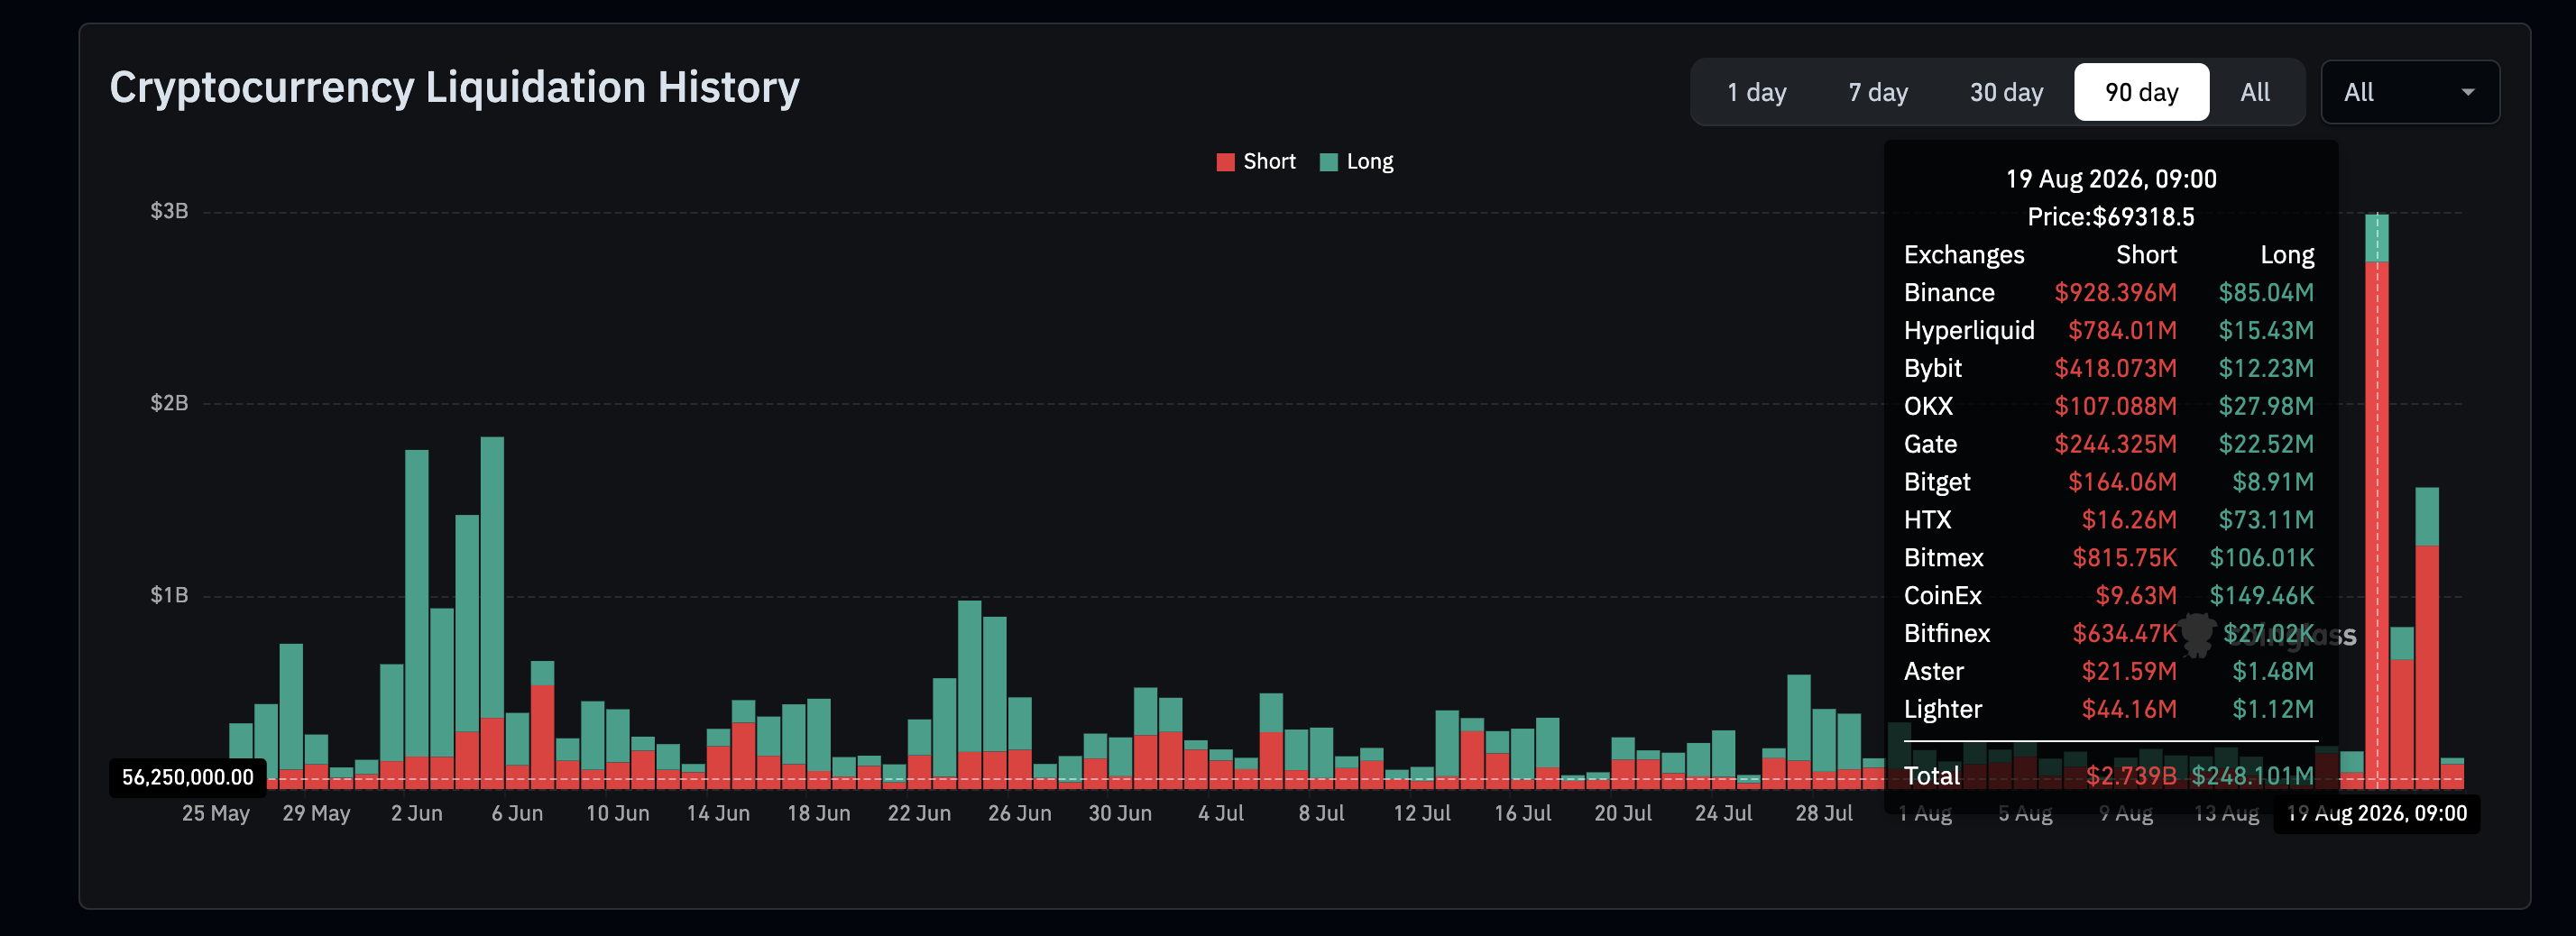Click the Exchanges column header in the tooltip
2576x936 pixels.
(x=1964, y=255)
